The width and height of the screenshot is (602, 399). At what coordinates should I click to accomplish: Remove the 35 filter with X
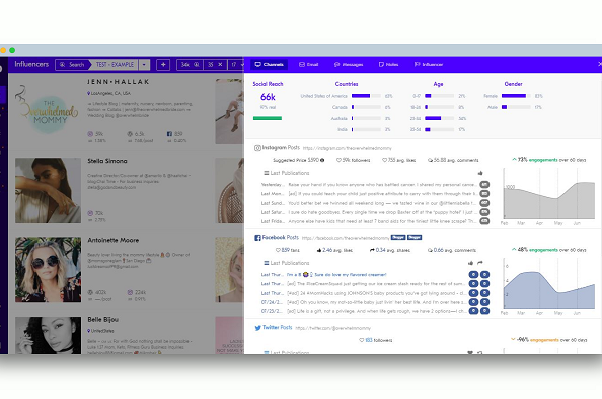click(x=220, y=65)
